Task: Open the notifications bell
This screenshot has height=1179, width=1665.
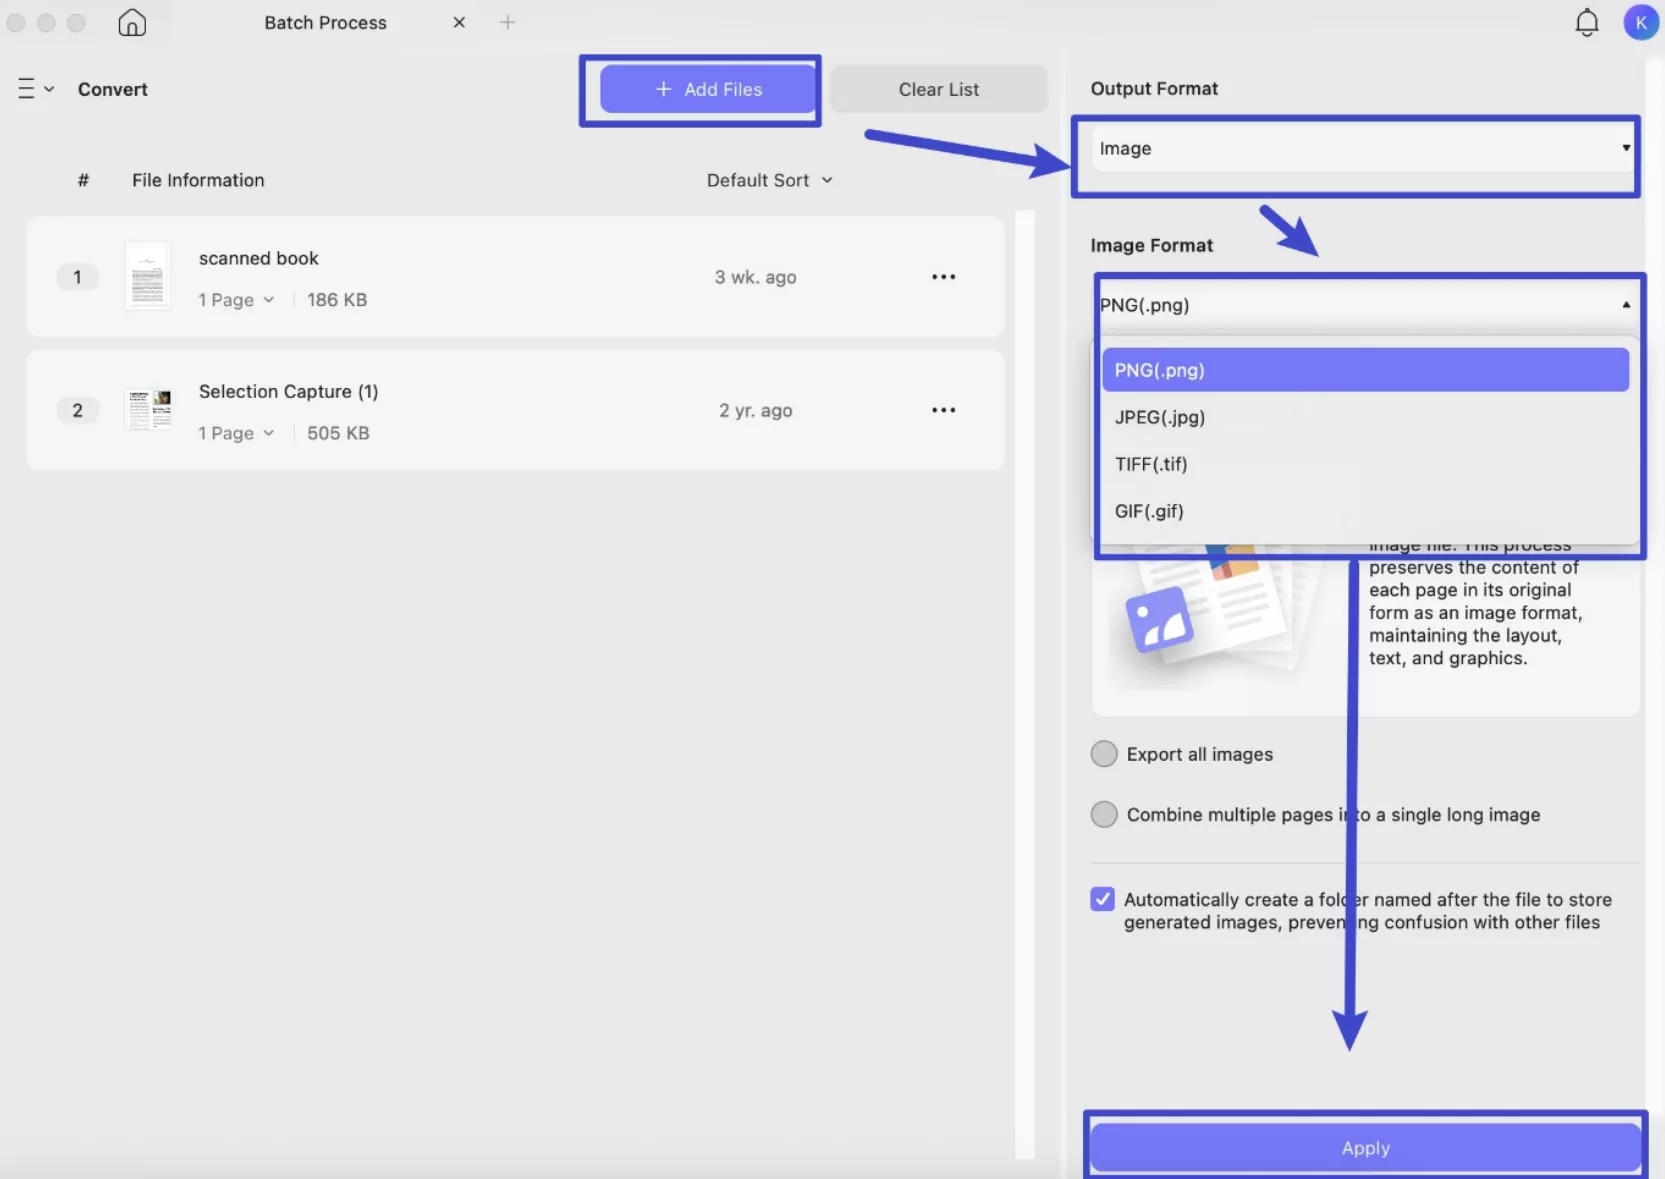Action: pyautogui.click(x=1586, y=22)
